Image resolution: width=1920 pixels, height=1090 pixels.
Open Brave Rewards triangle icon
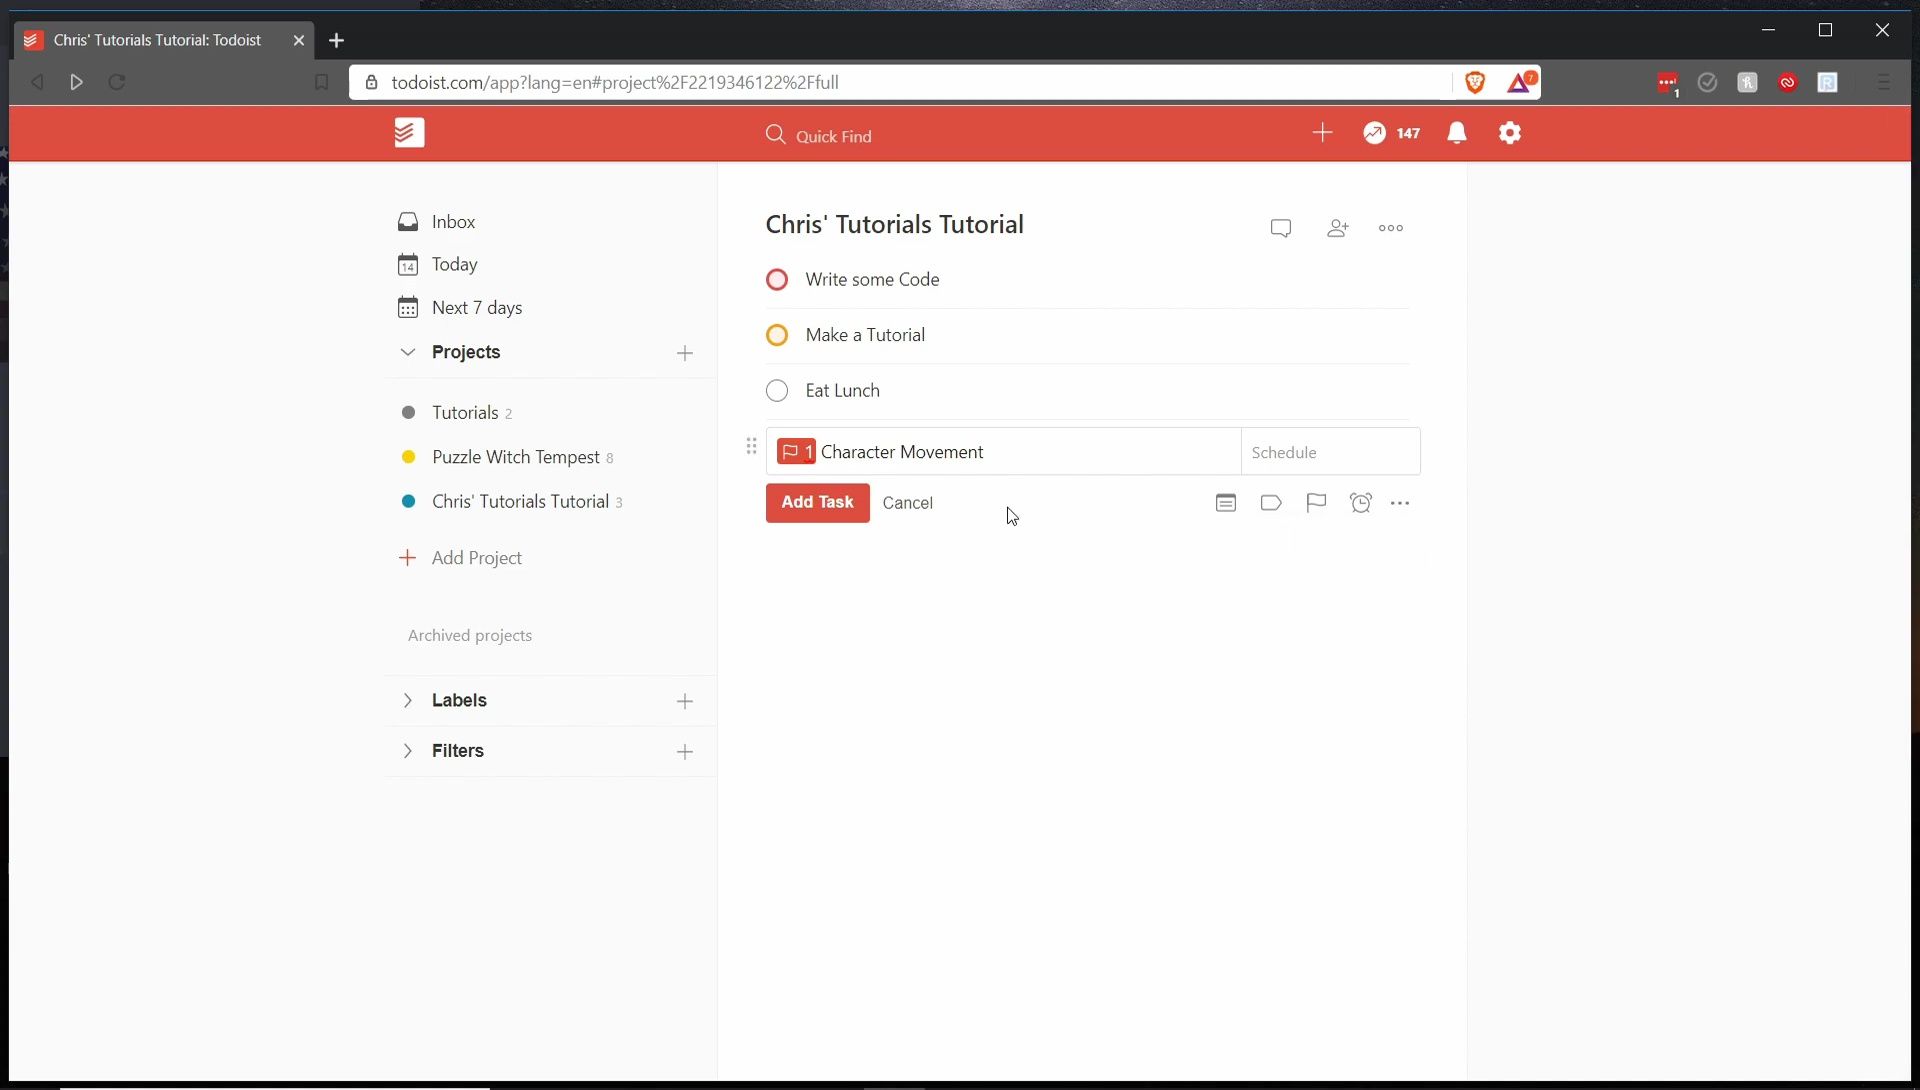(x=1521, y=82)
